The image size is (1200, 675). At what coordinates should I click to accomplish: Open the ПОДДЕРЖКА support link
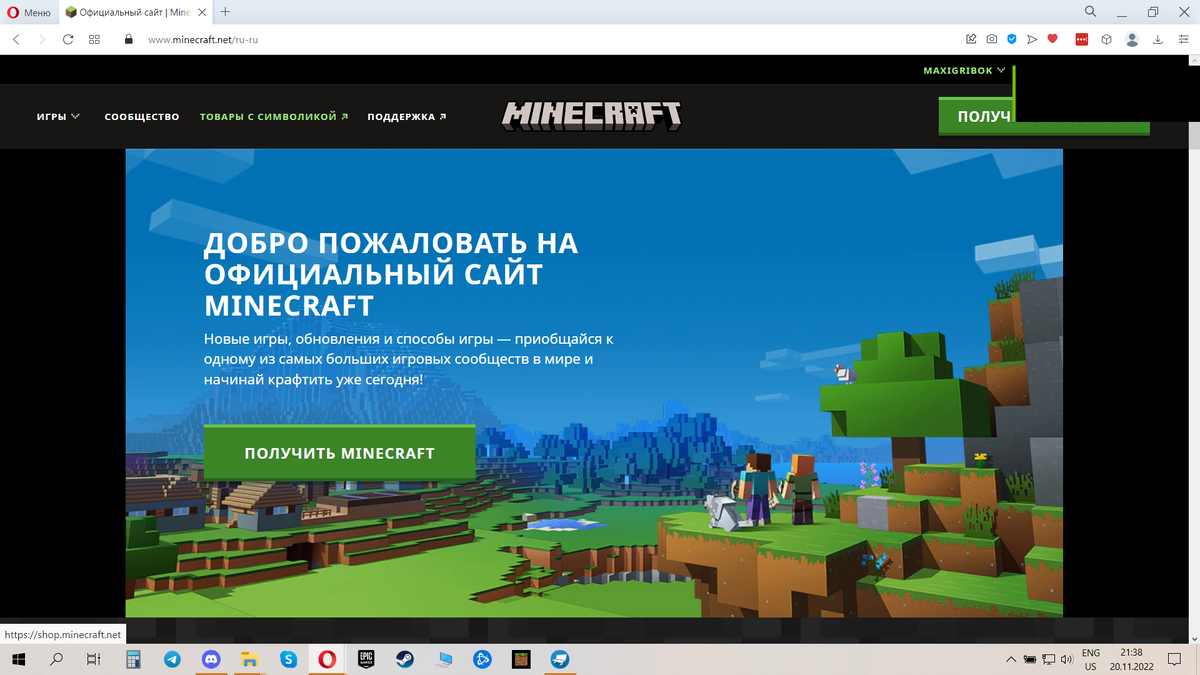(407, 117)
